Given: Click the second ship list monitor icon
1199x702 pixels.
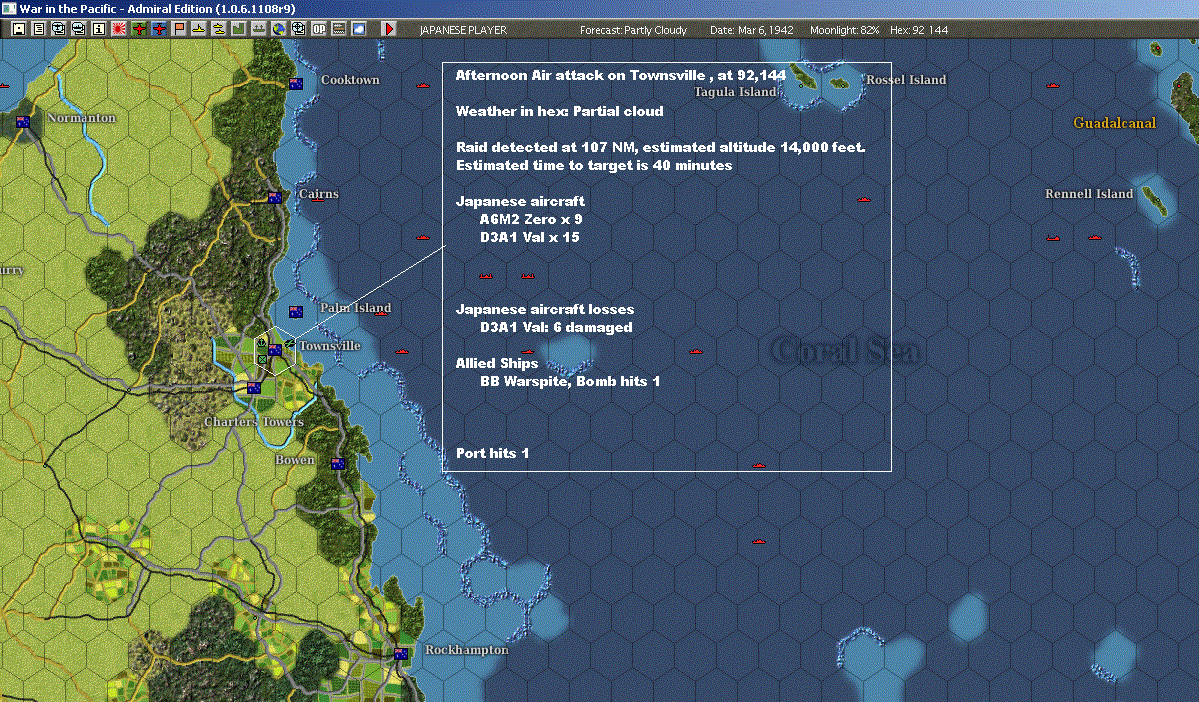Looking at the screenshot, I should [79, 29].
